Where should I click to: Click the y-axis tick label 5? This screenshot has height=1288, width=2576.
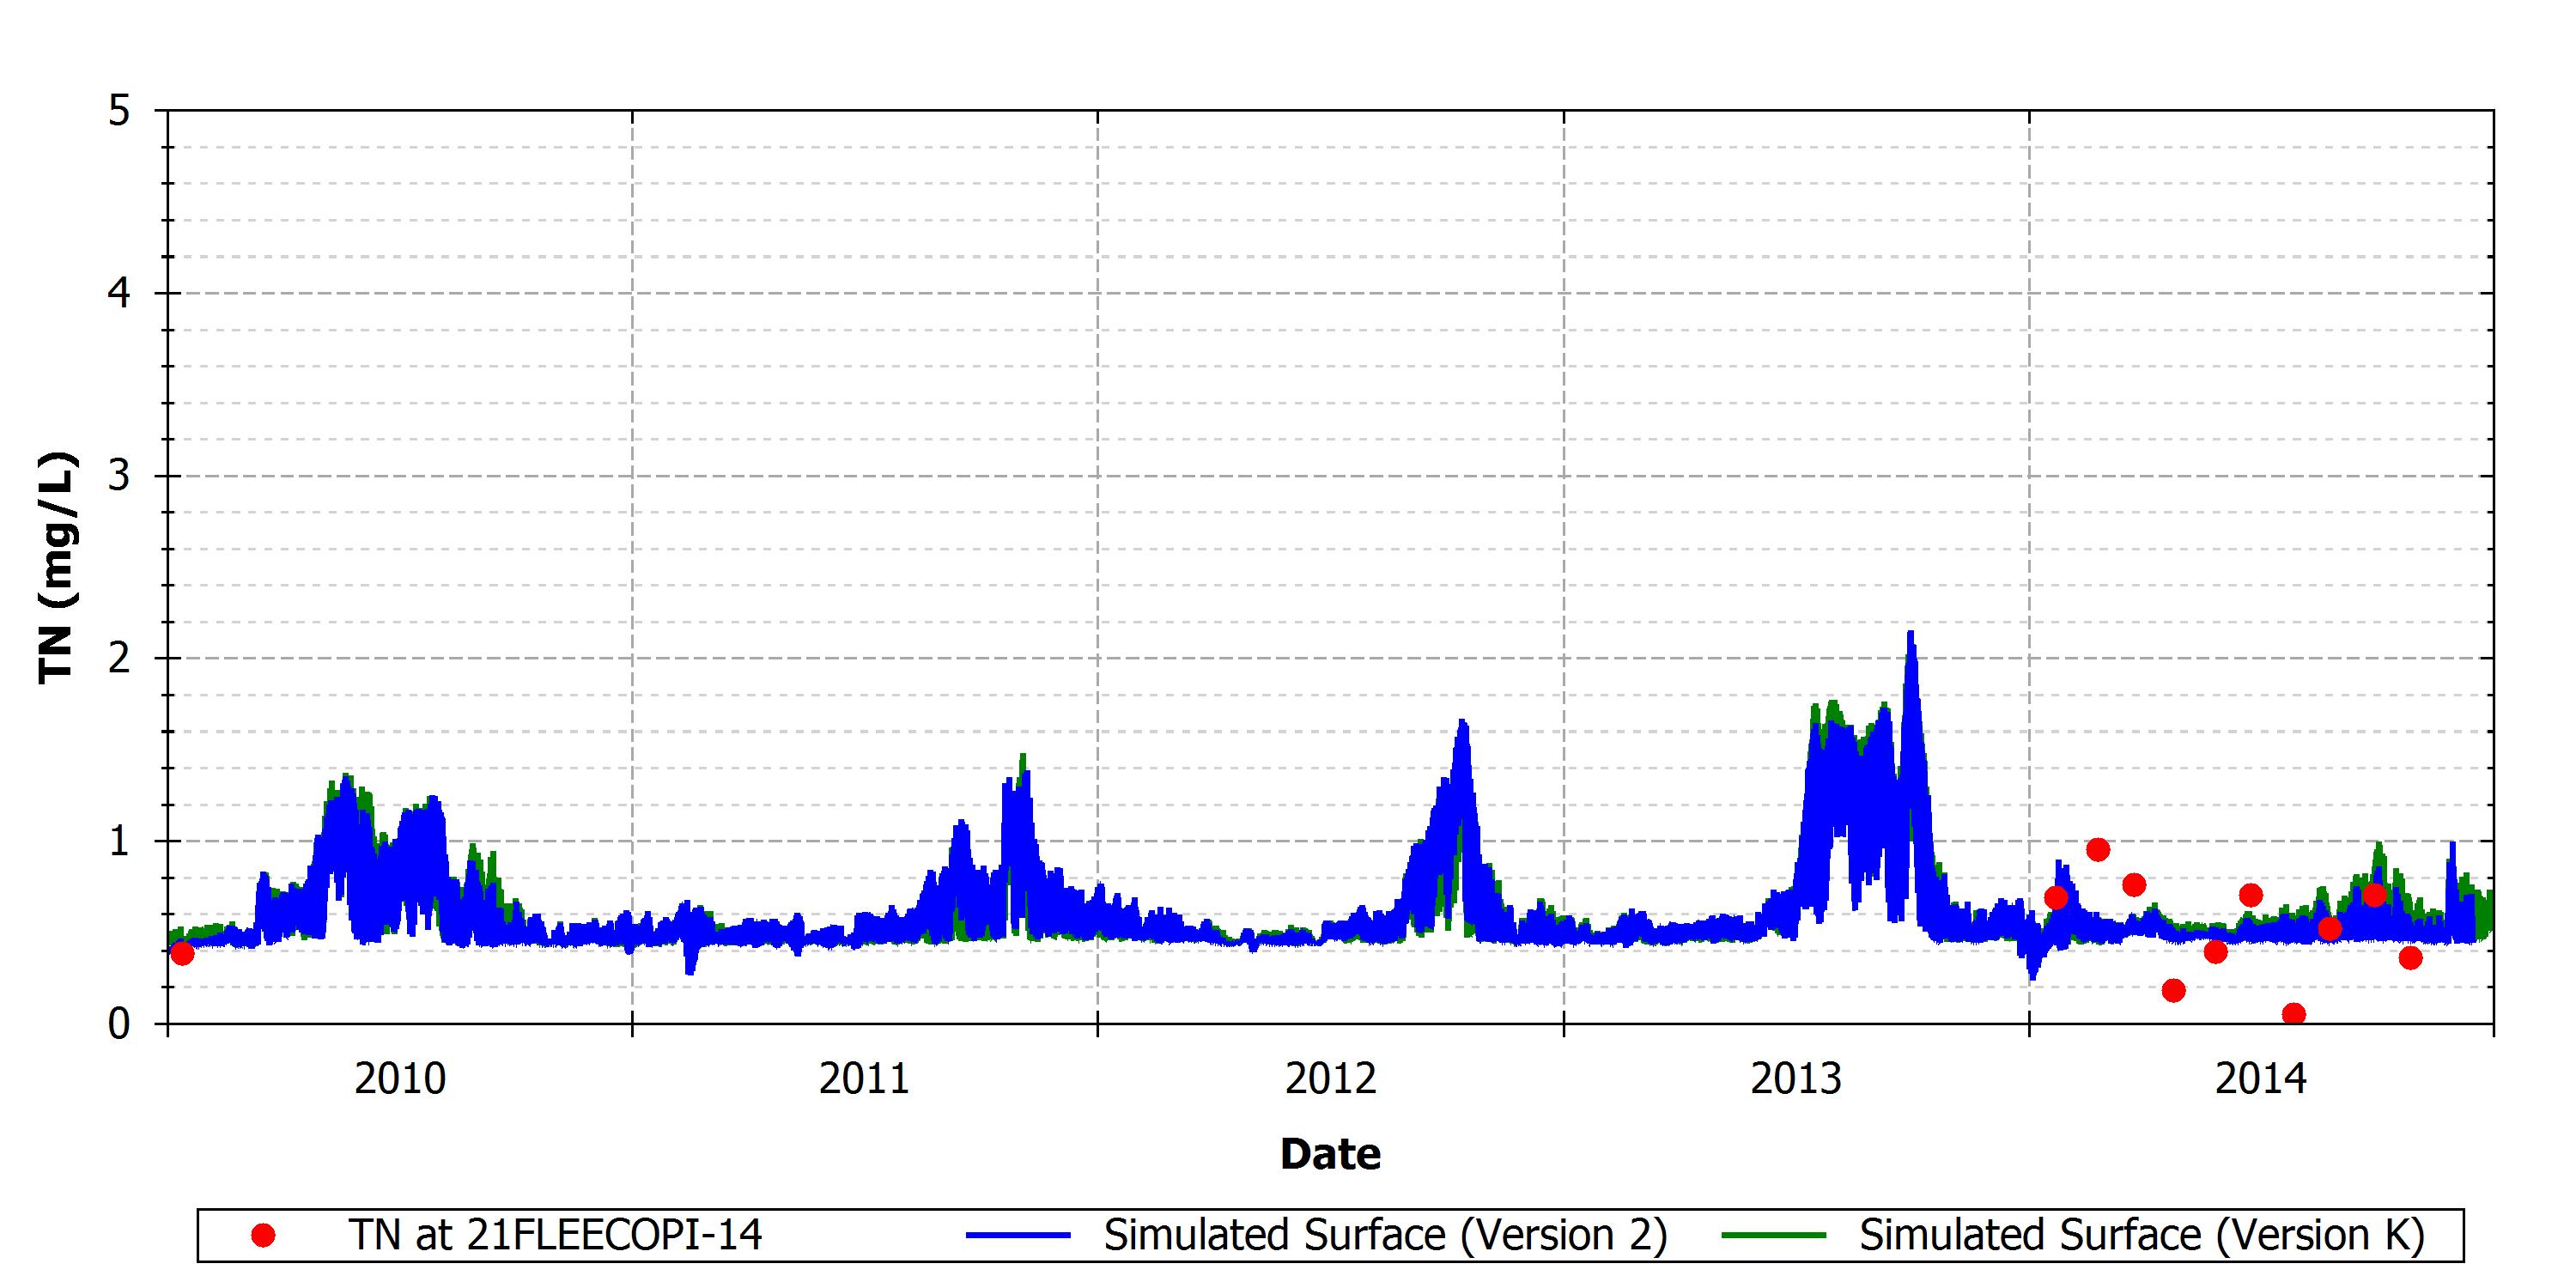pyautogui.click(x=120, y=111)
